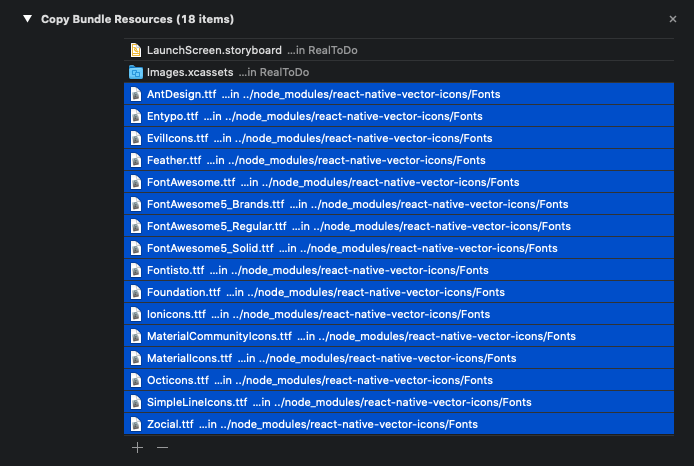
Task: Click the EvilIcons.ttf file icon
Action: point(136,138)
